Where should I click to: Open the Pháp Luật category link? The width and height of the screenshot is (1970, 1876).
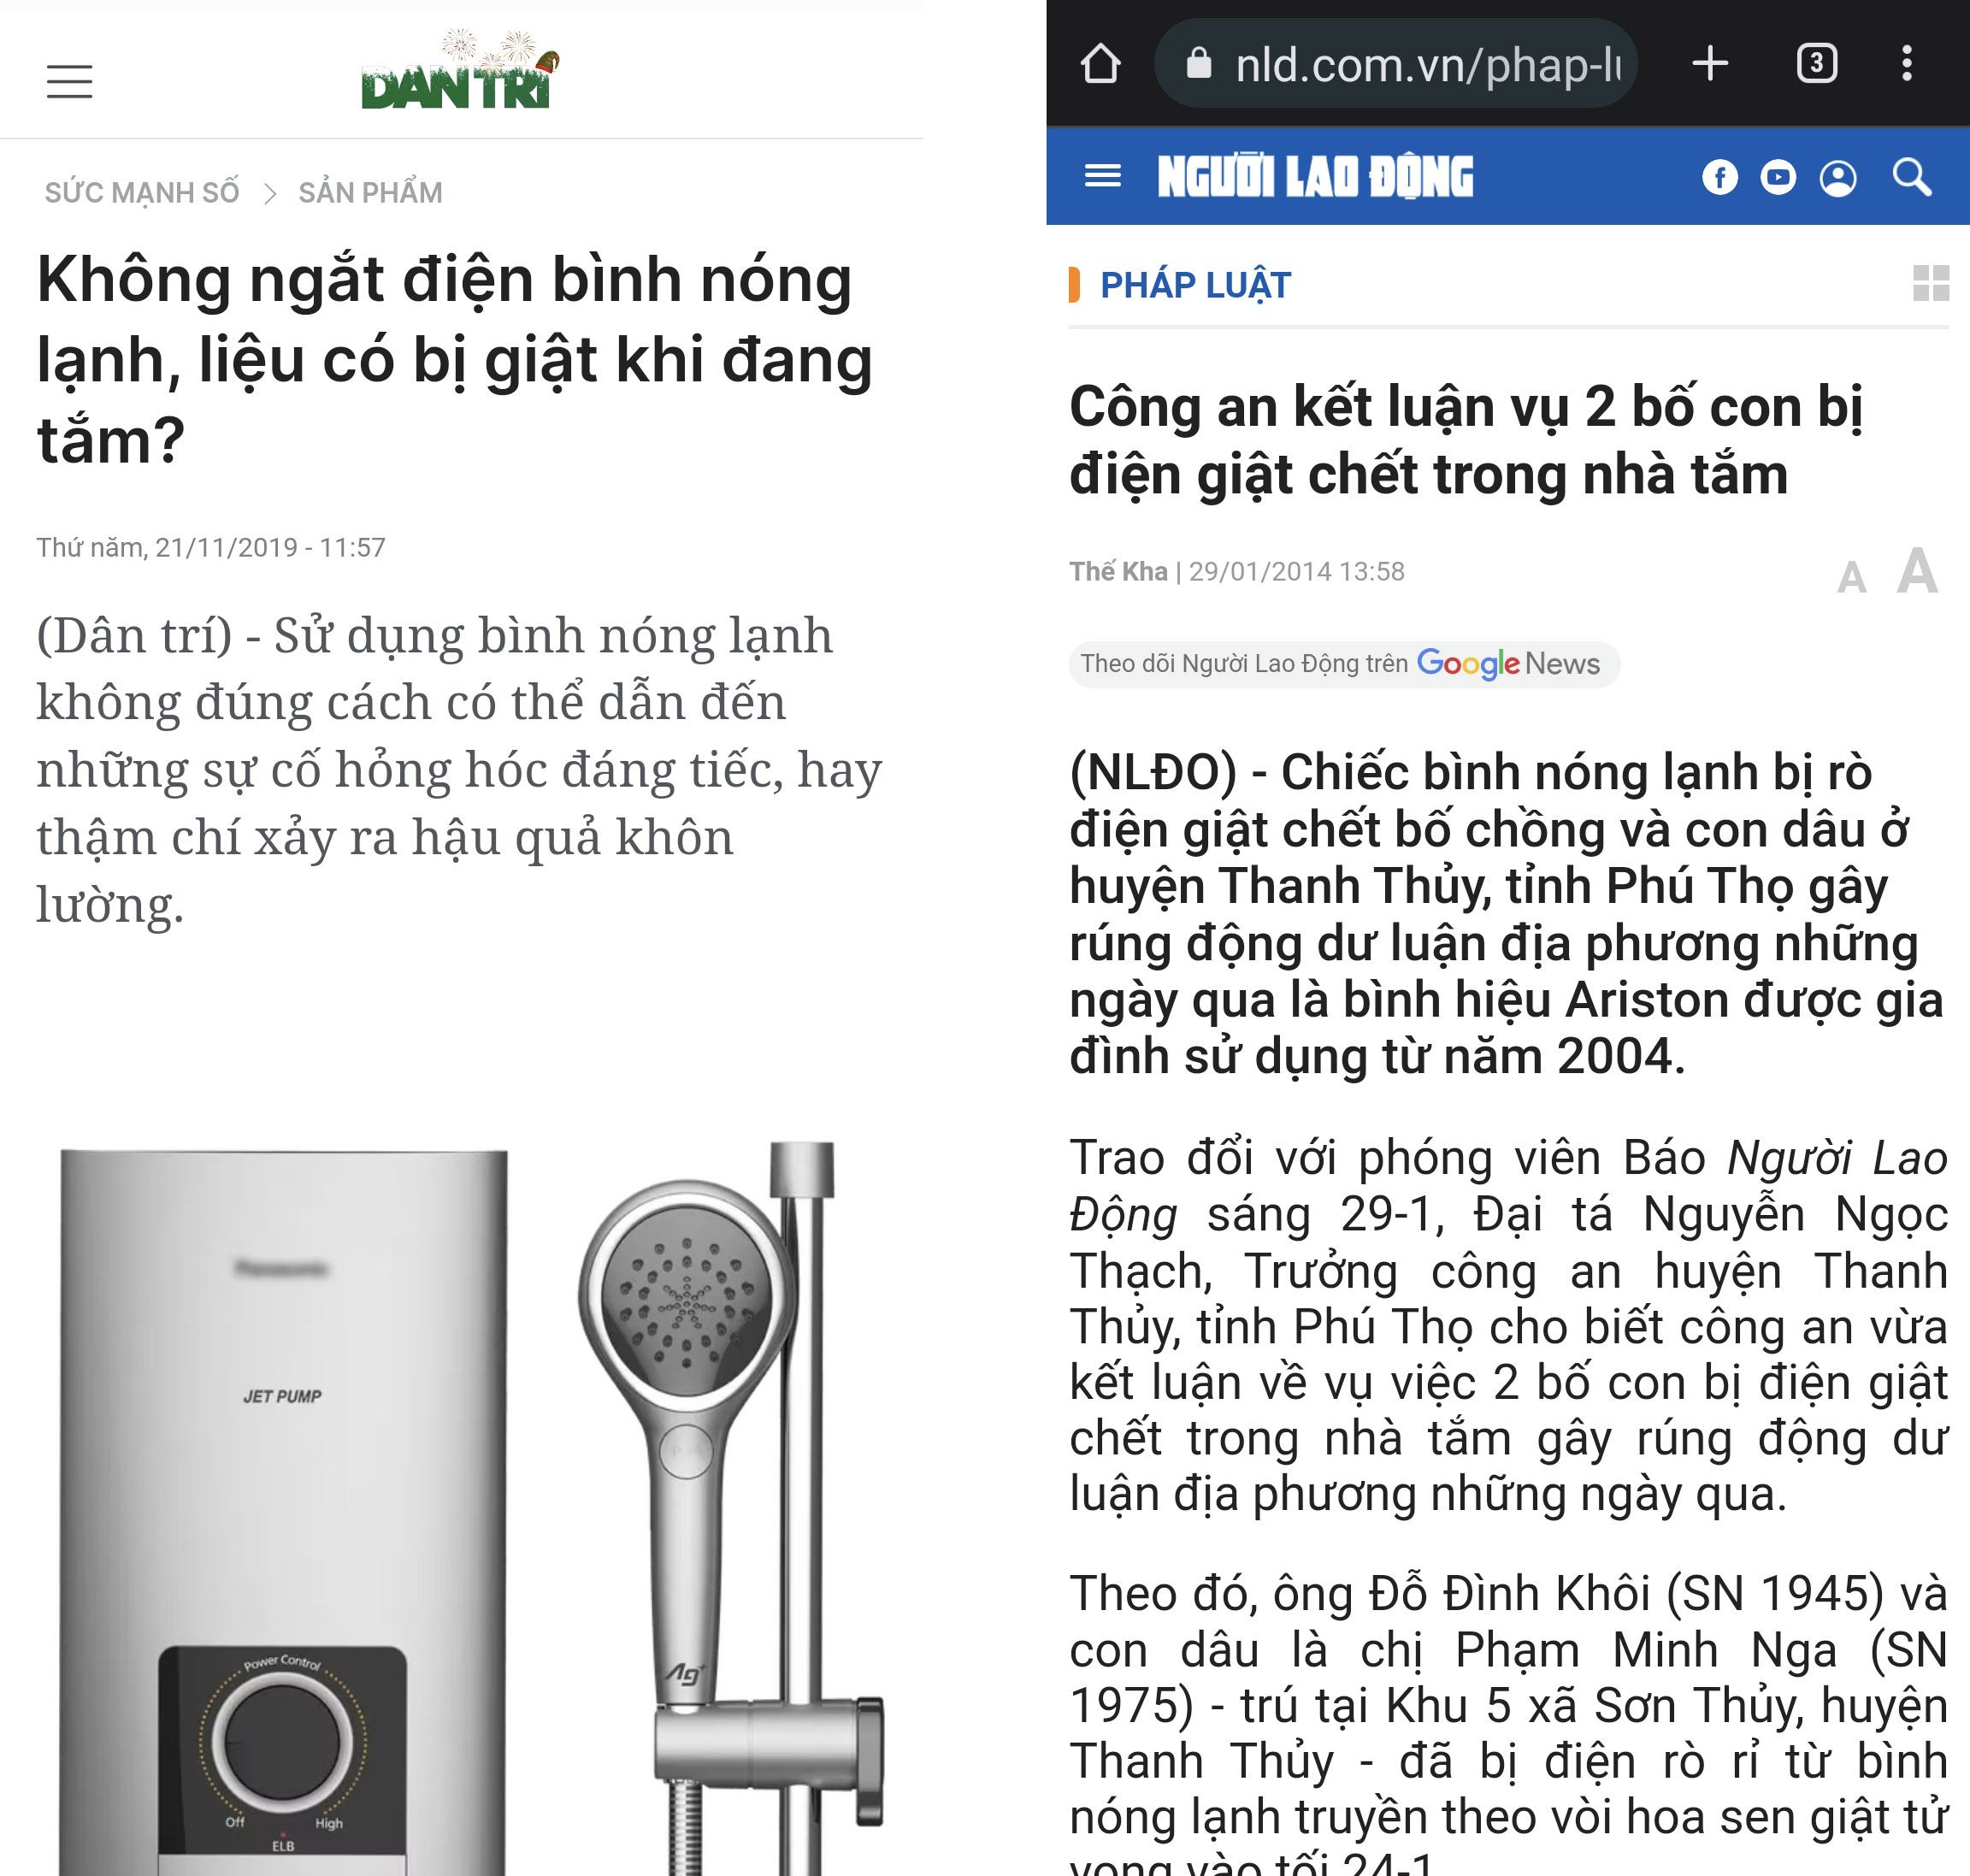pyautogui.click(x=1195, y=285)
